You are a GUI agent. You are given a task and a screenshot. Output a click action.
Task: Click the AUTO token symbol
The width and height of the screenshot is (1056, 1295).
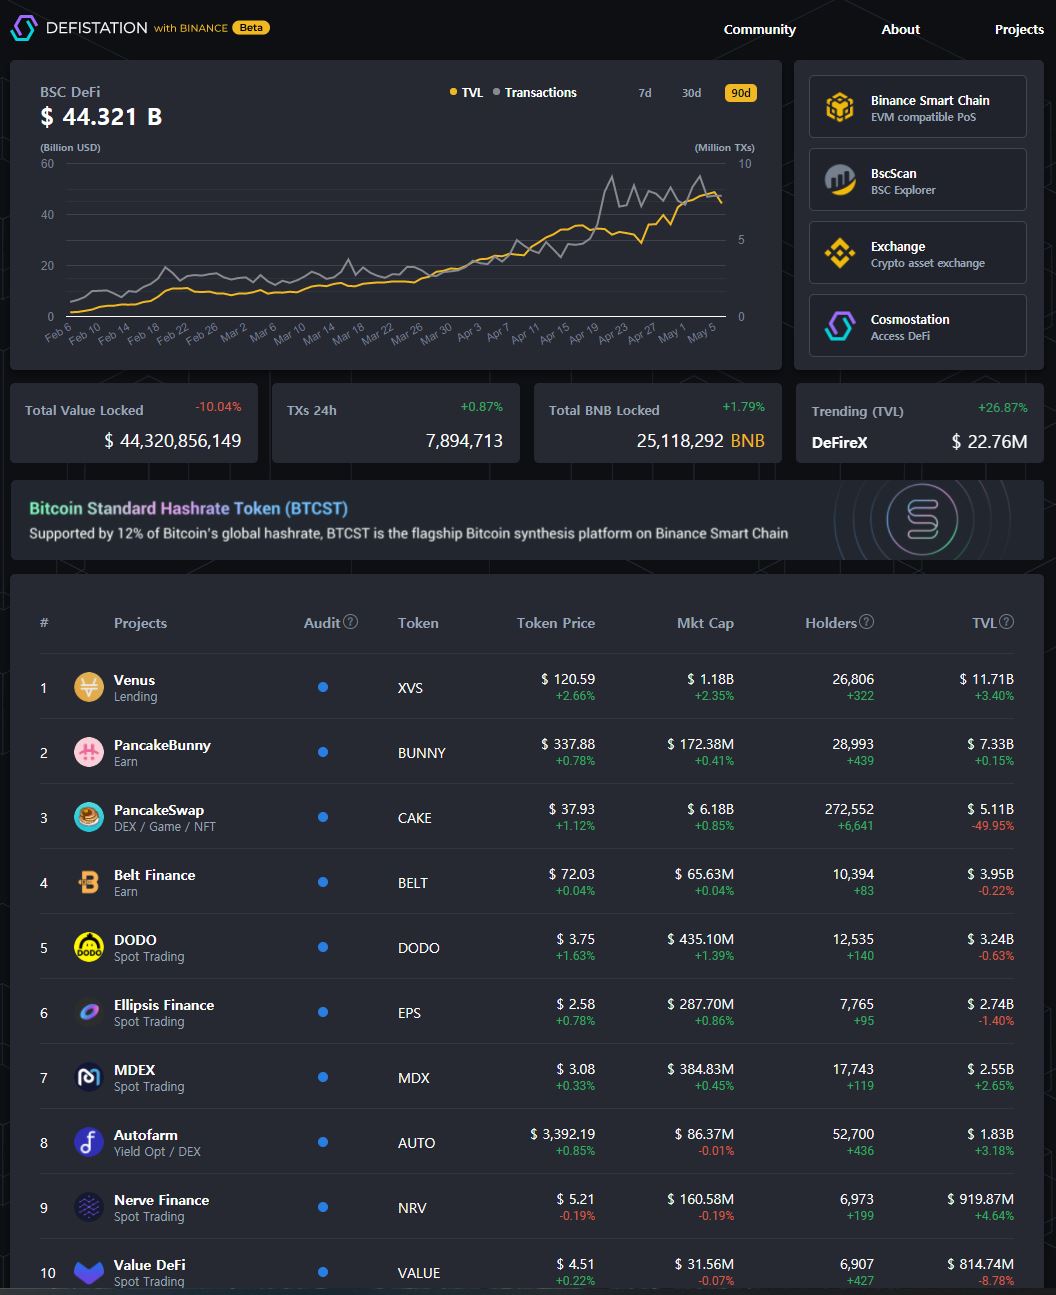click(x=416, y=1143)
